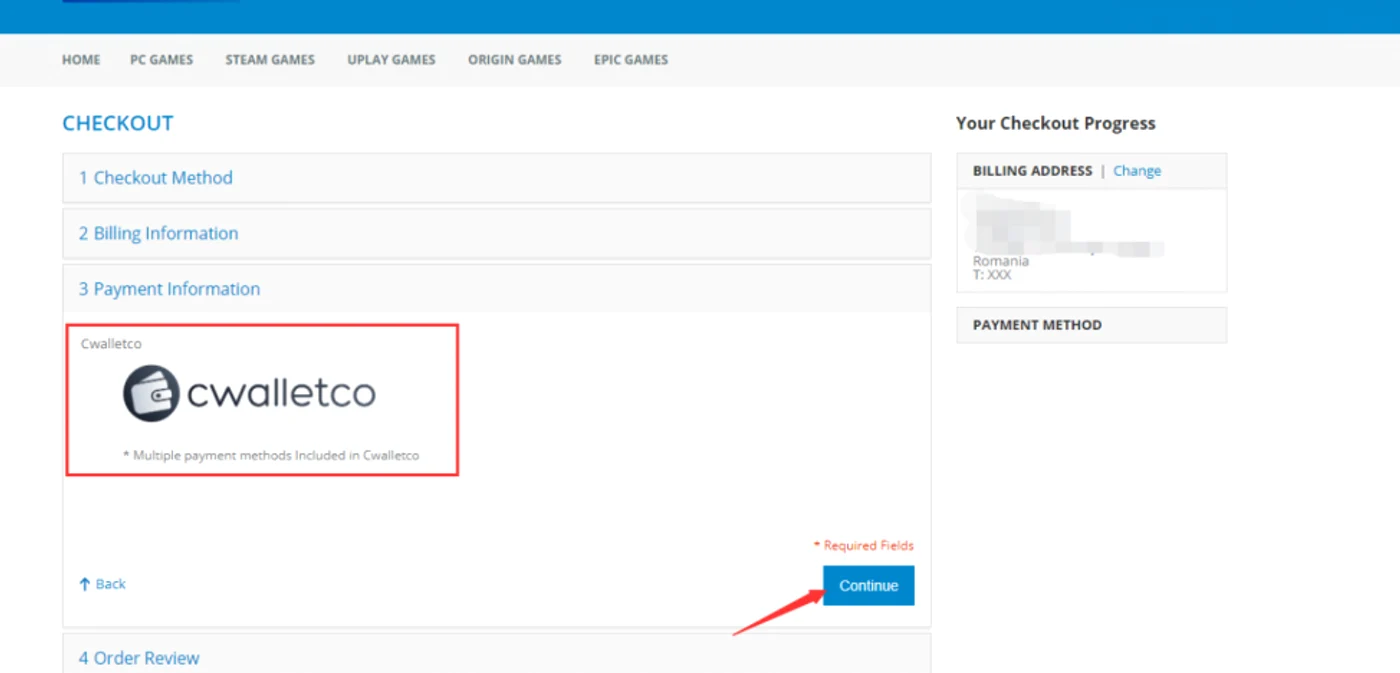This screenshot has width=1400, height=673.
Task: Click the multiple payment methods note
Action: 271,455
